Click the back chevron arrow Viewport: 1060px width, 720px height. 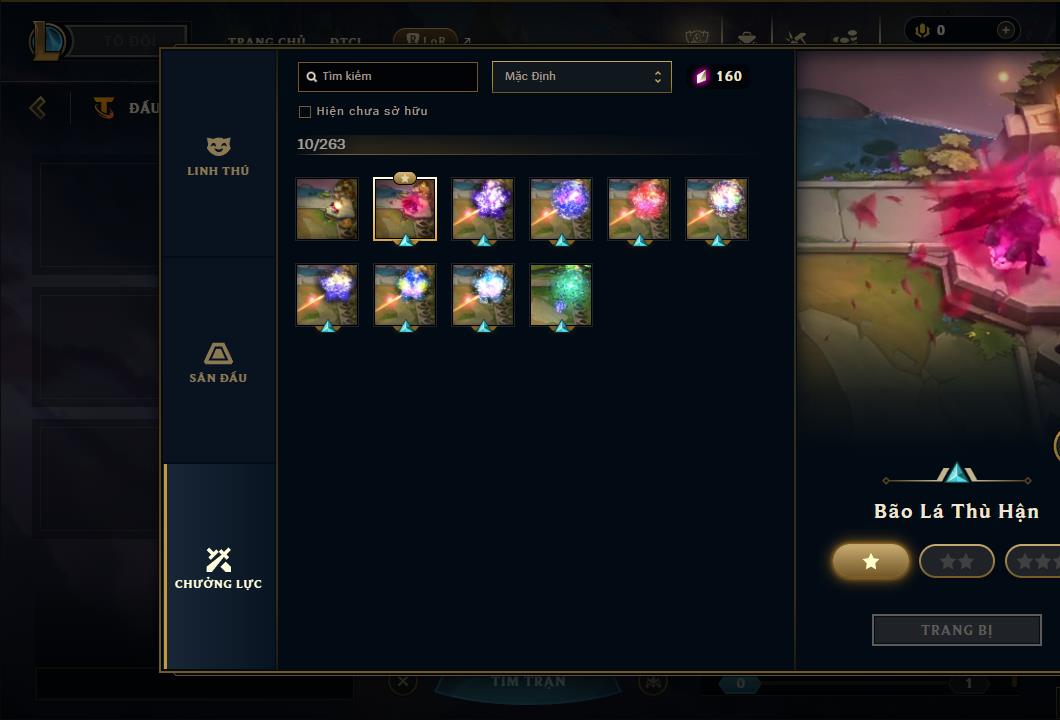coord(38,107)
